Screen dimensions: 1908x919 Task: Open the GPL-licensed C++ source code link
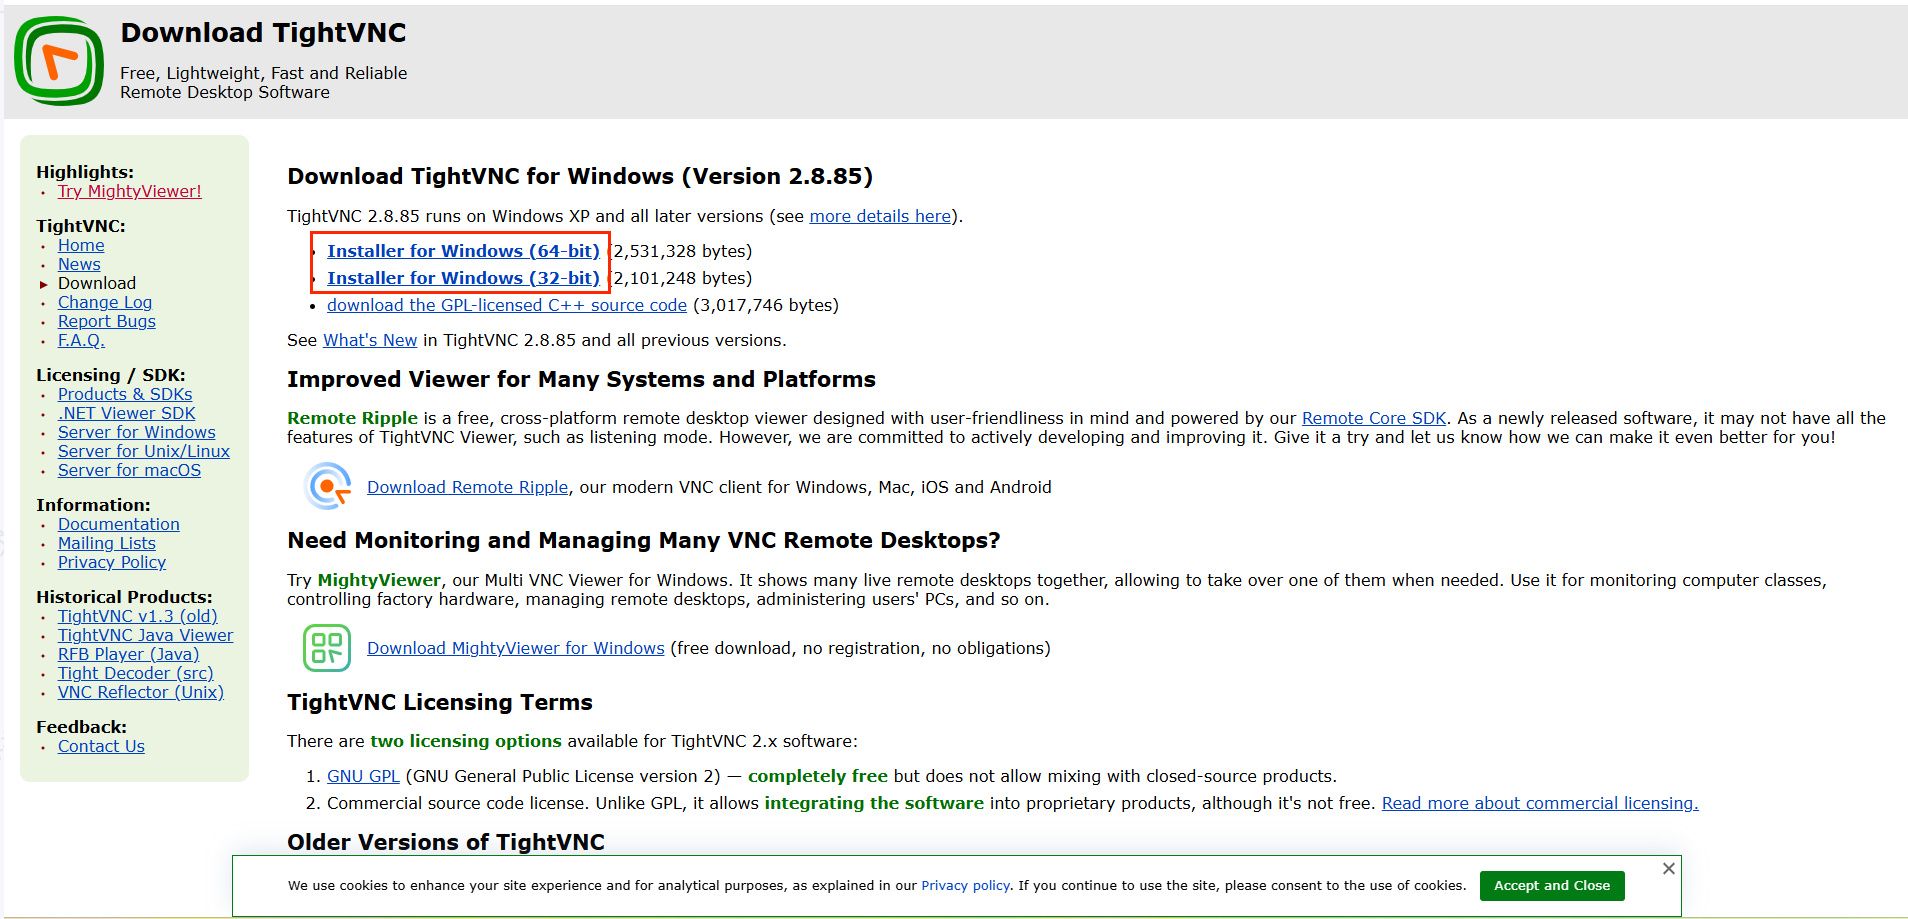click(x=506, y=305)
